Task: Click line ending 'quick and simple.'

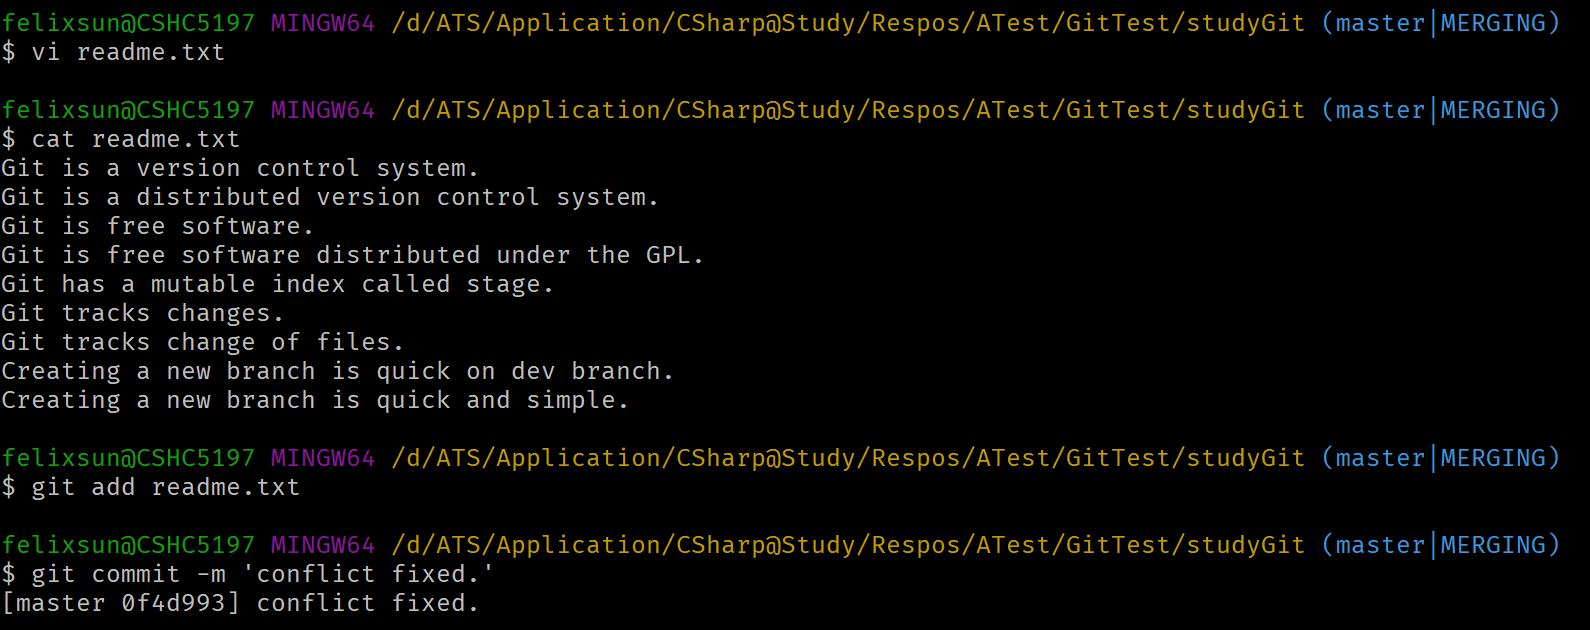Action: click(315, 400)
